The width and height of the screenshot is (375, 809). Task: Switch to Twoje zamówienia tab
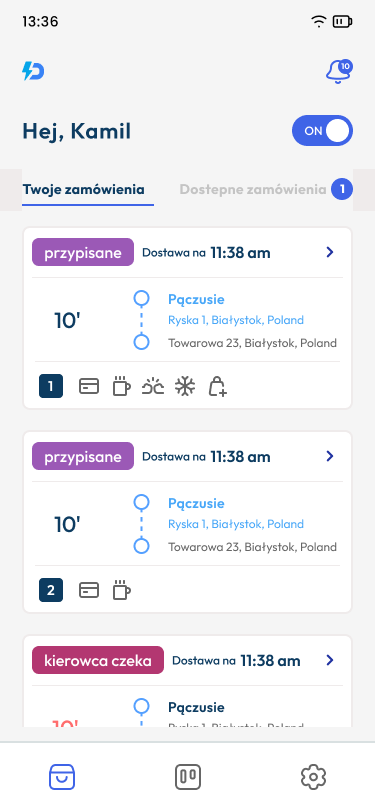coord(83,189)
